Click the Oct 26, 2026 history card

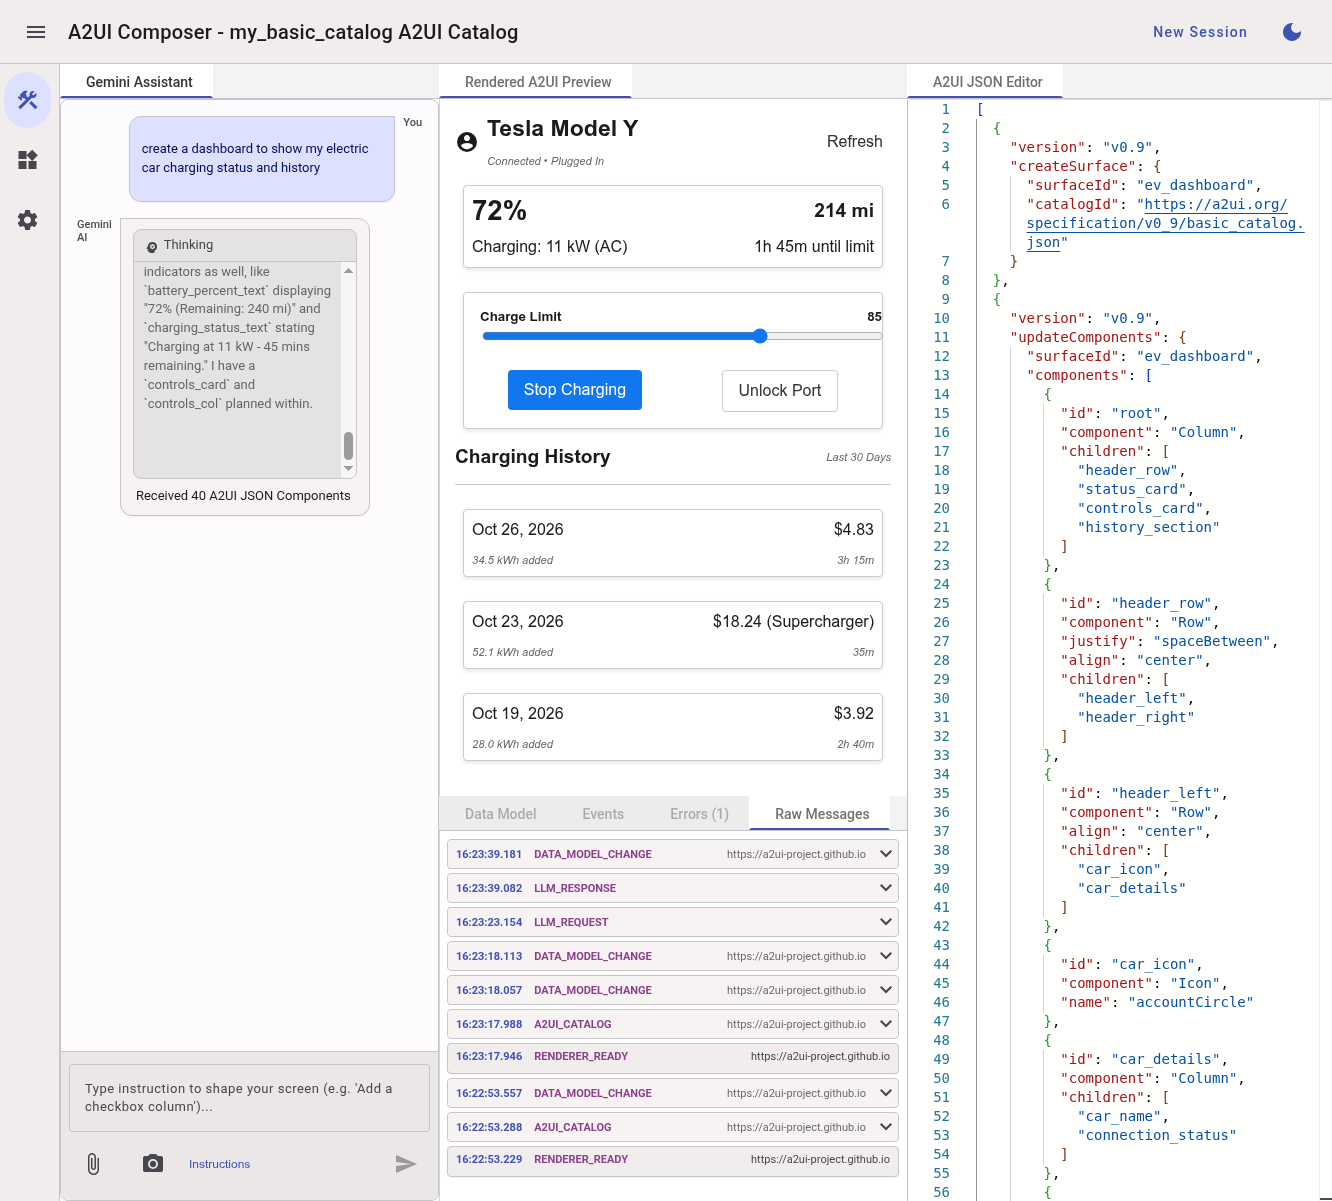673,543
